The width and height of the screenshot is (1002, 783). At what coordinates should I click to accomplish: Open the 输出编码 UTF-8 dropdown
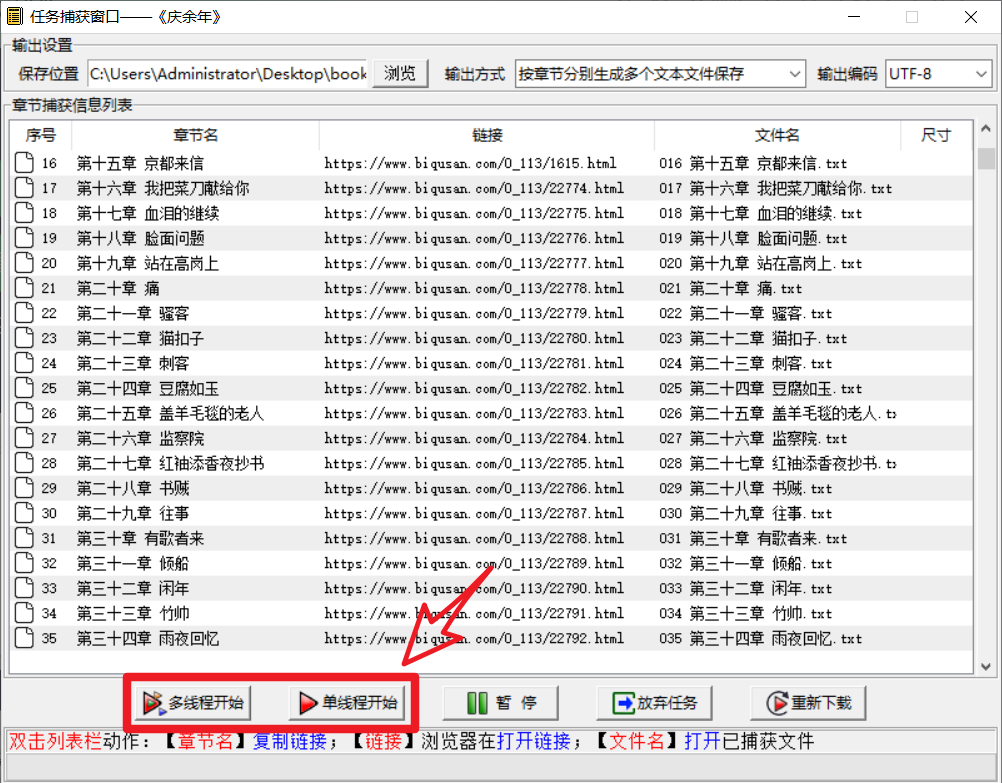[x=938, y=74]
